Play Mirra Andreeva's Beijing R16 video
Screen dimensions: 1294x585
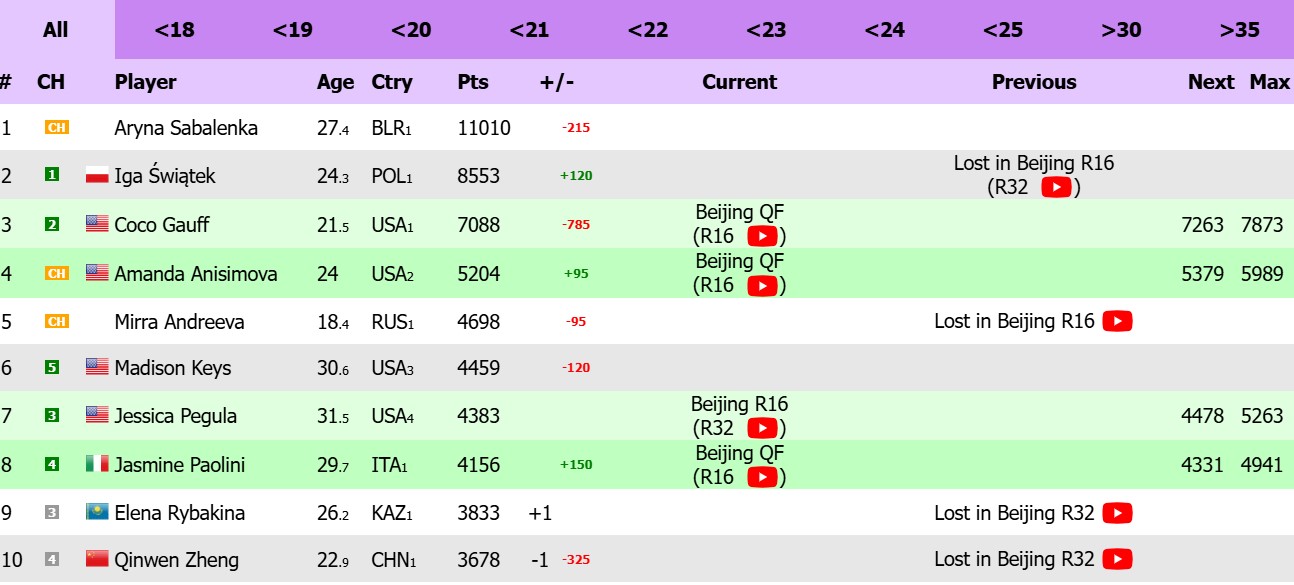coord(1117,321)
